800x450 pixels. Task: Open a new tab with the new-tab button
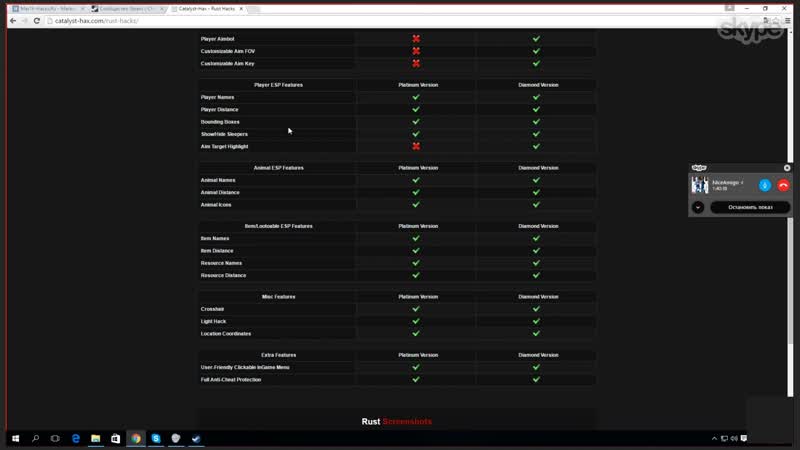254,9
